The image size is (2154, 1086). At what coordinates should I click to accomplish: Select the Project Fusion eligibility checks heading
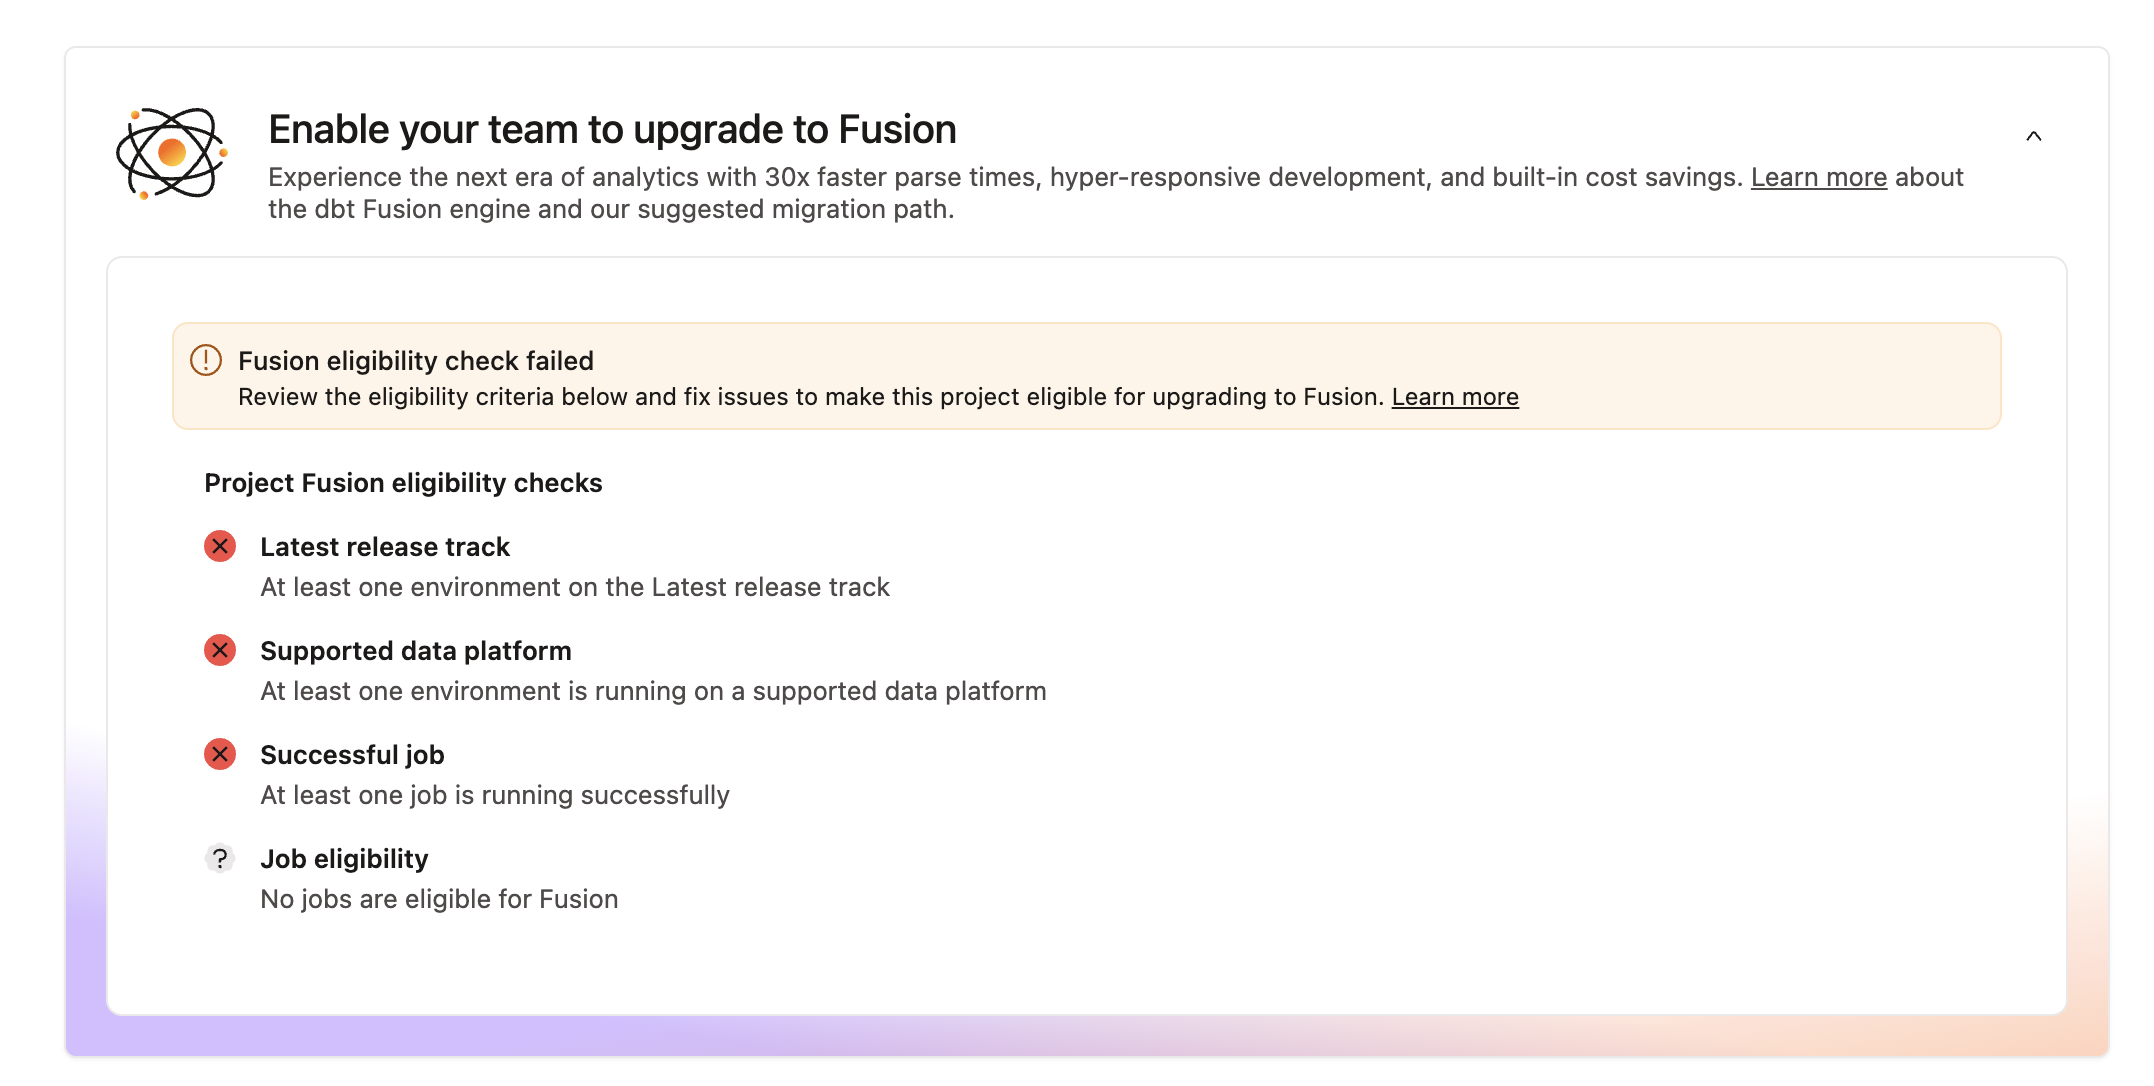[403, 483]
